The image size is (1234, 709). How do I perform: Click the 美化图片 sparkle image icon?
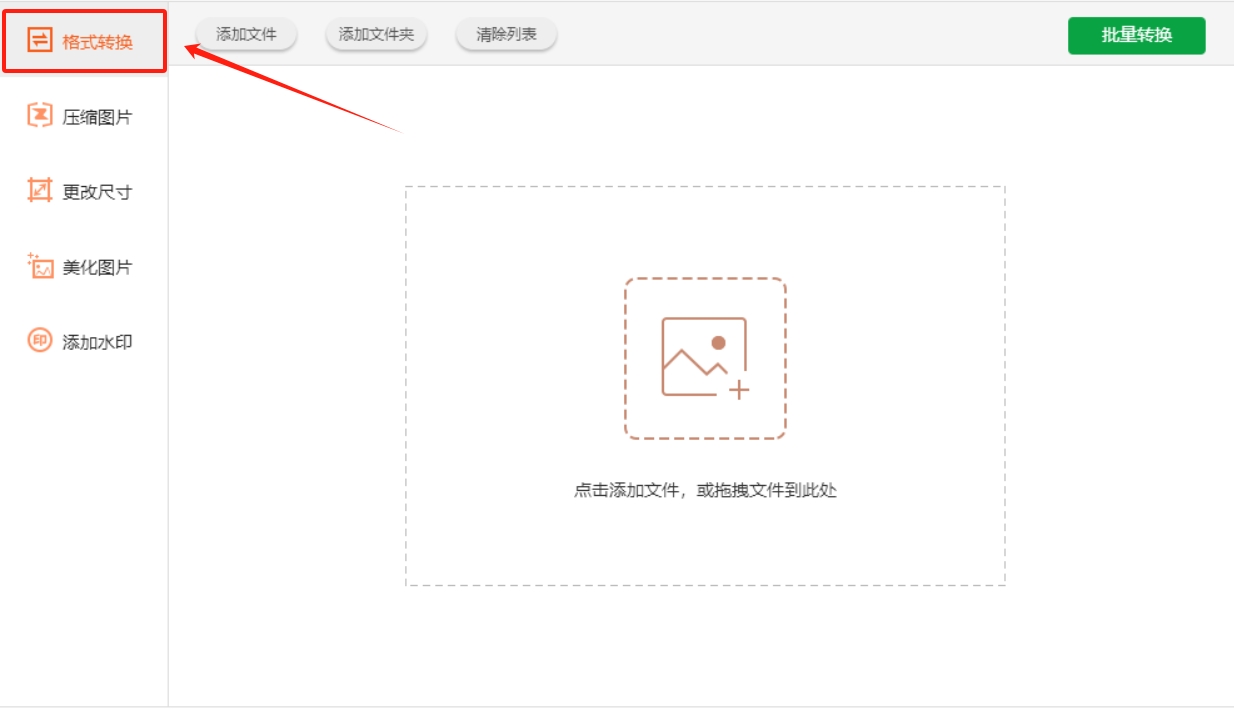click(x=39, y=266)
